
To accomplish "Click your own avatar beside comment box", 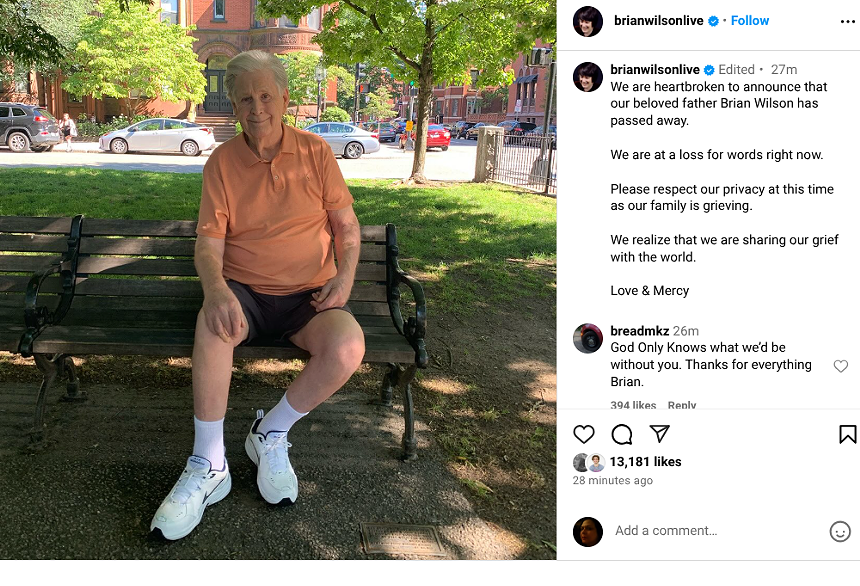I will point(588,531).
